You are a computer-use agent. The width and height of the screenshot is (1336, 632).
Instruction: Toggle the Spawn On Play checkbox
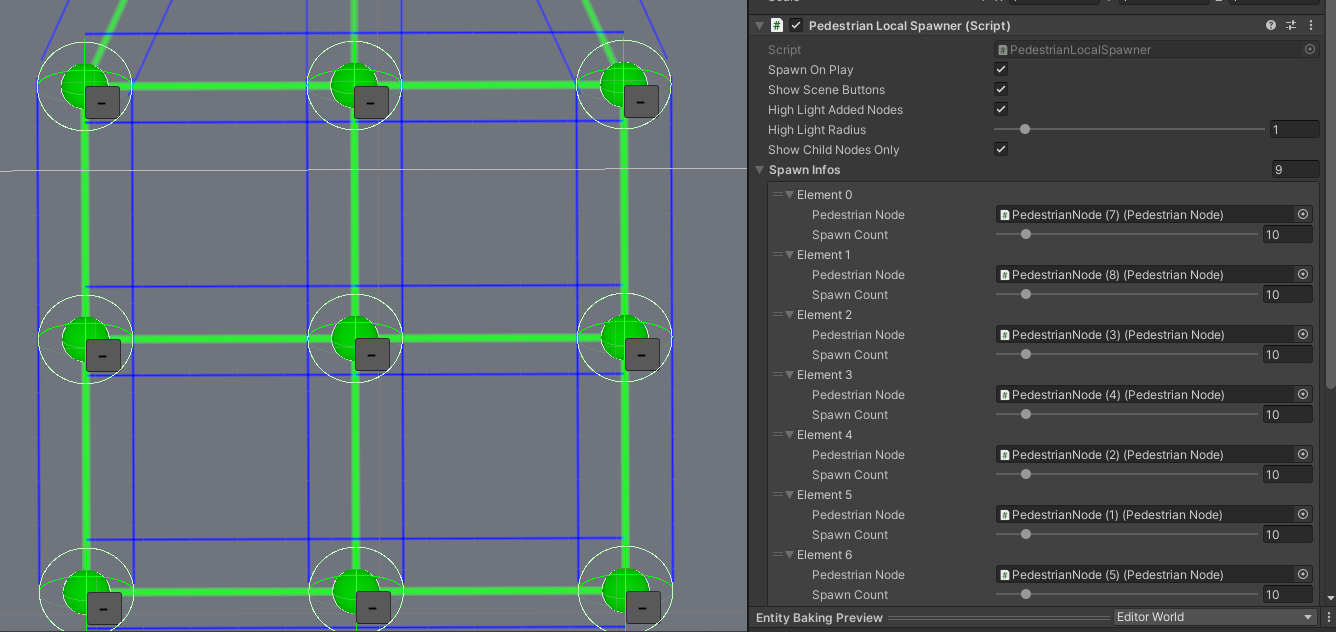1001,69
